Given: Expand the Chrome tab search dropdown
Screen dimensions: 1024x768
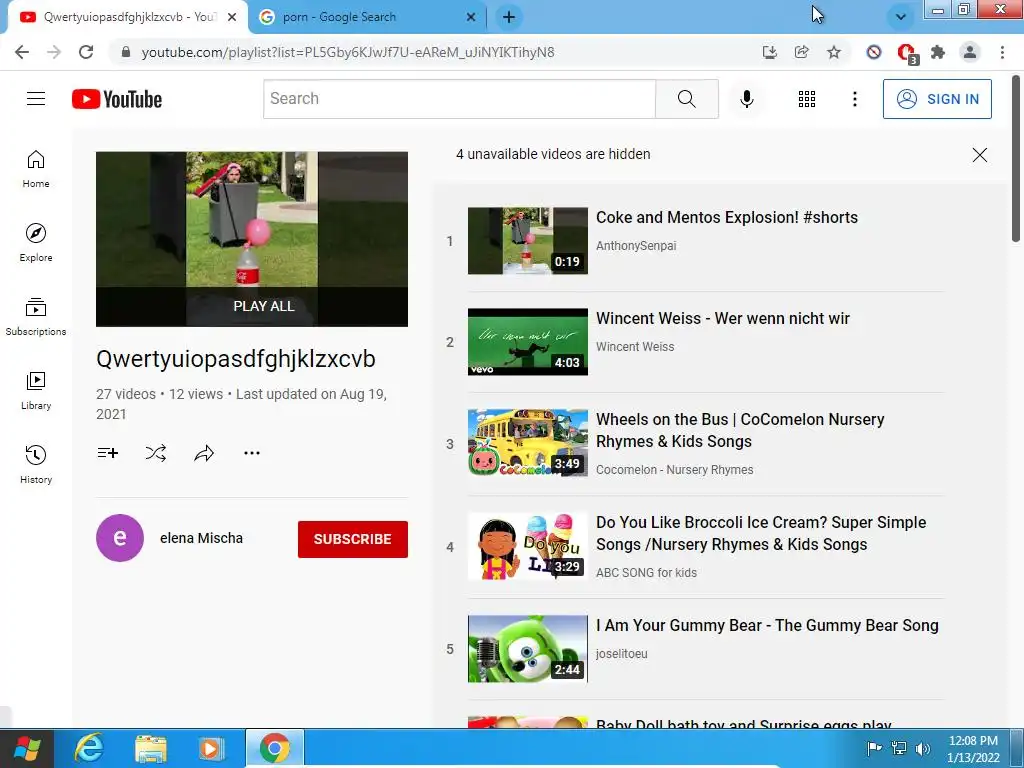Looking at the screenshot, I should pyautogui.click(x=901, y=17).
